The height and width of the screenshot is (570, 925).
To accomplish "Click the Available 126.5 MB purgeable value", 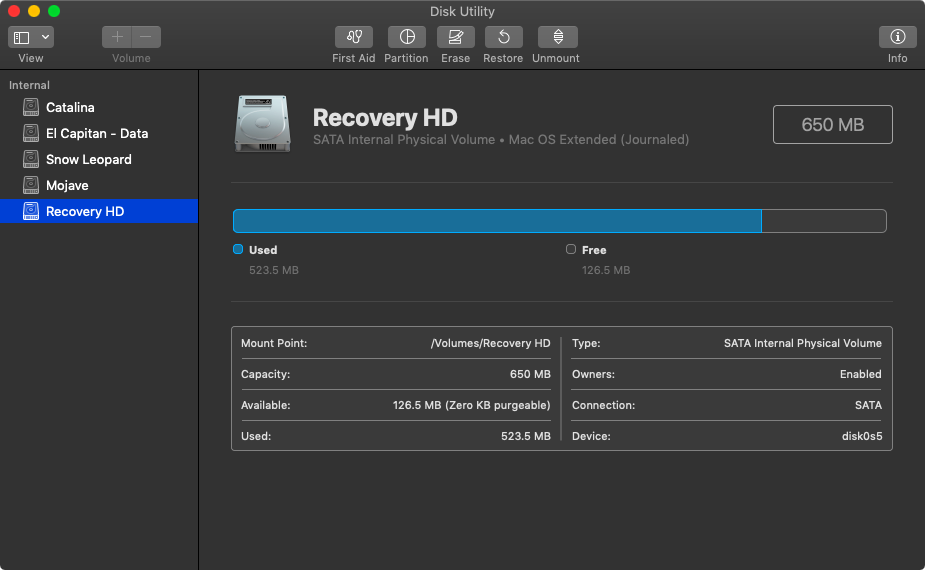I will click(471, 405).
